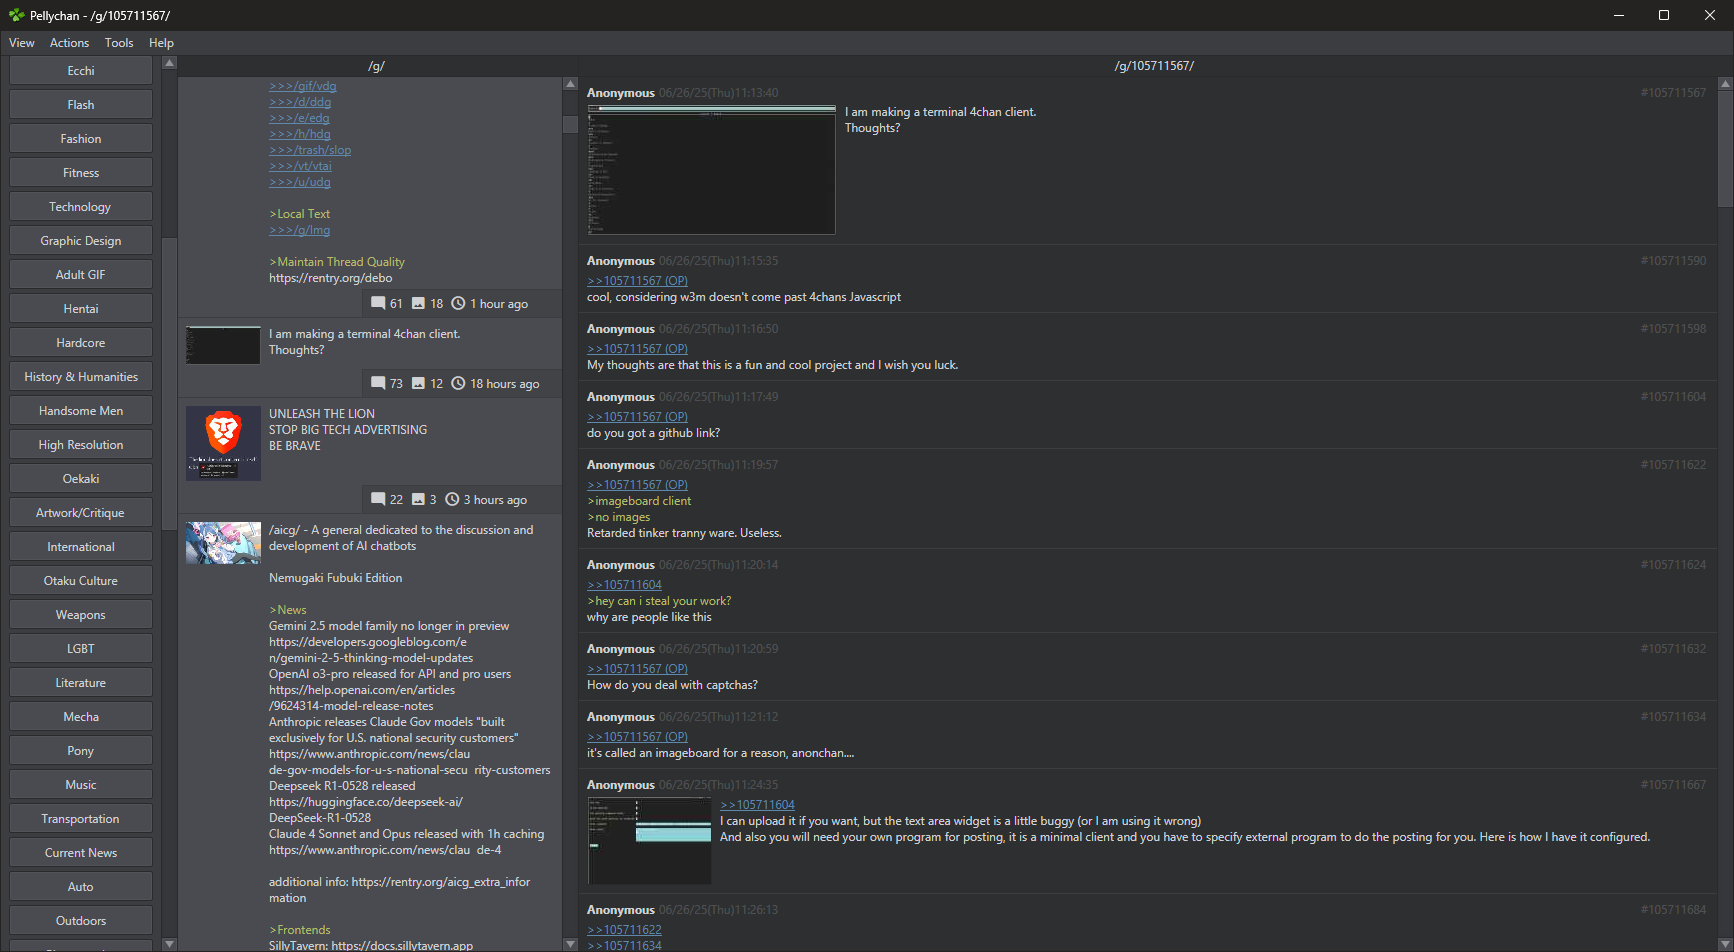Click the clock icon beside '3 hours ago'
Screen dimensions: 1734x952
tap(452, 499)
